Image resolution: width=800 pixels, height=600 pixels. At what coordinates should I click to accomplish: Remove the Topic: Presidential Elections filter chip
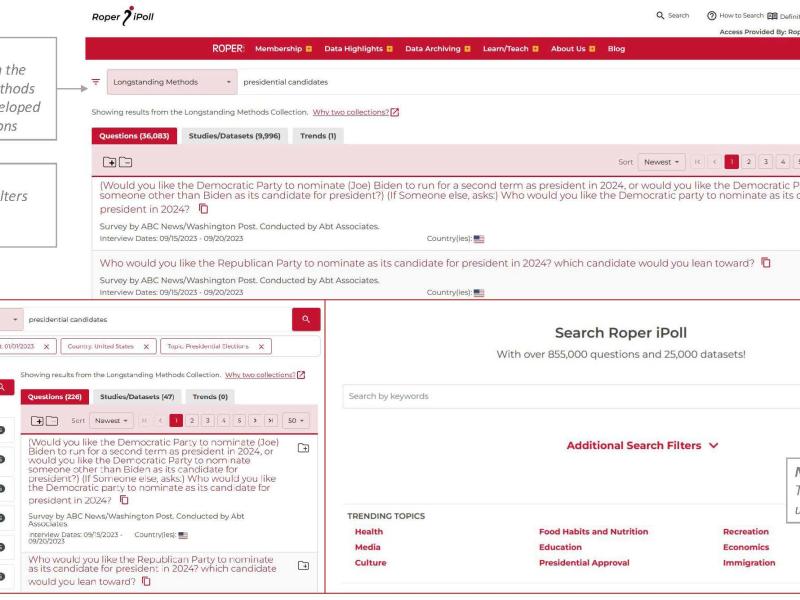[261, 346]
